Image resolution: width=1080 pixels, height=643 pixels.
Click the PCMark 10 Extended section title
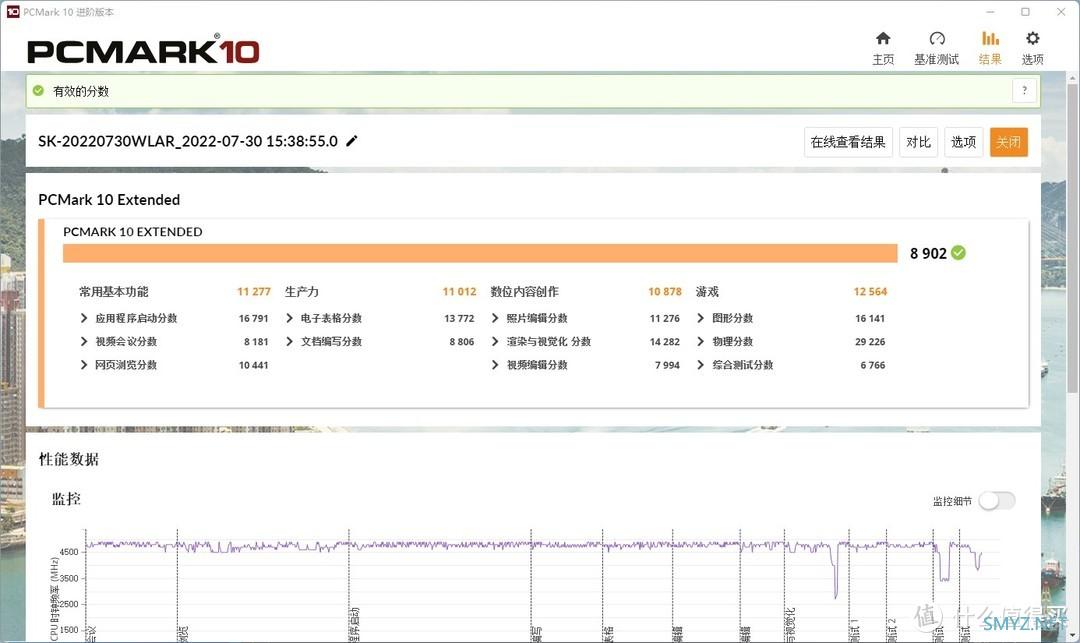(109, 200)
